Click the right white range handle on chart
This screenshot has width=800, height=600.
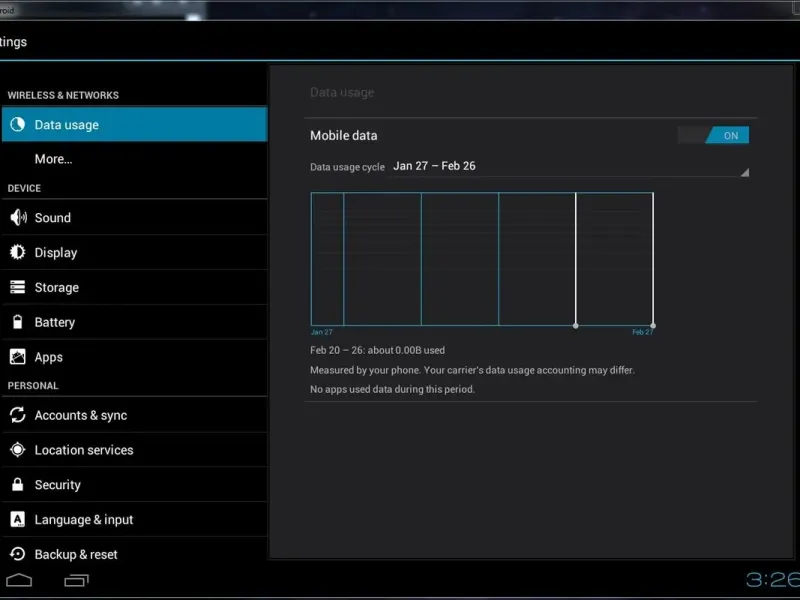(x=653, y=326)
